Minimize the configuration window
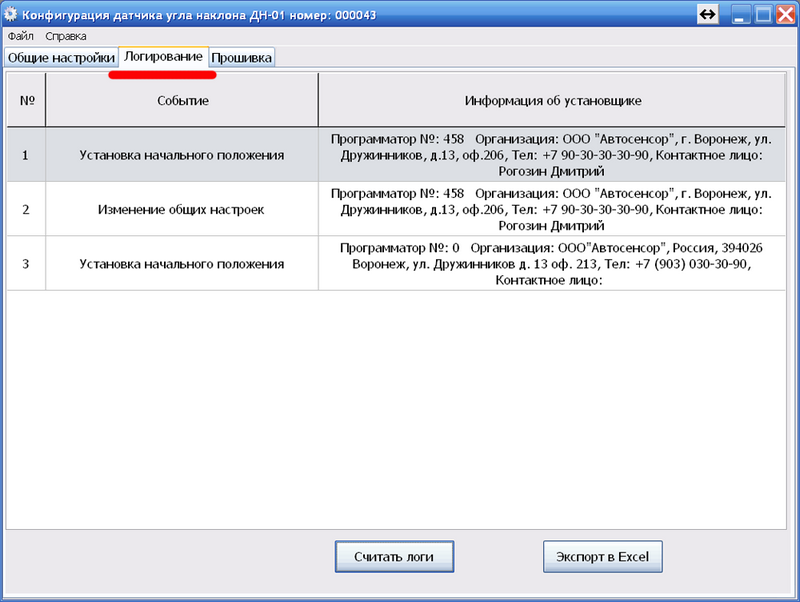The height and width of the screenshot is (602, 800). [741, 14]
